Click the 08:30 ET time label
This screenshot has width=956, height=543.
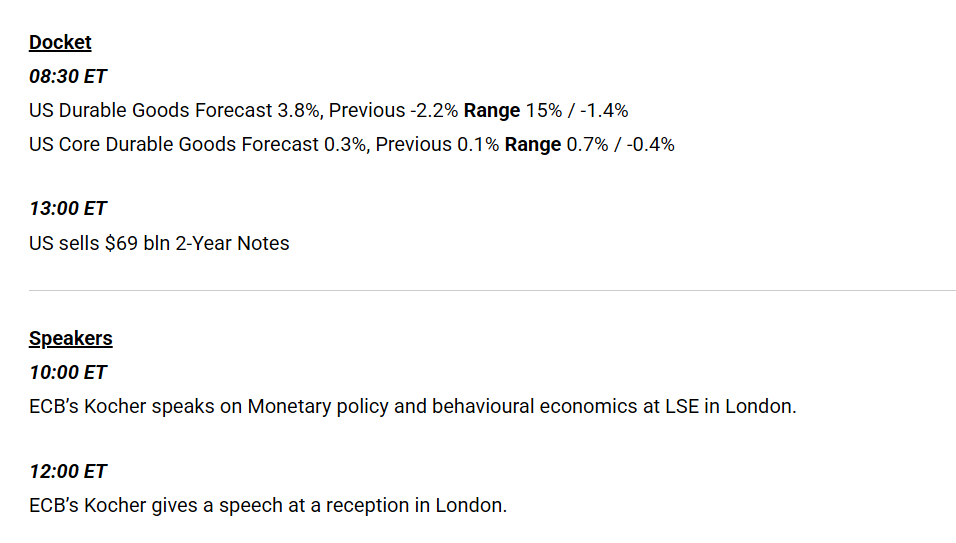68,76
